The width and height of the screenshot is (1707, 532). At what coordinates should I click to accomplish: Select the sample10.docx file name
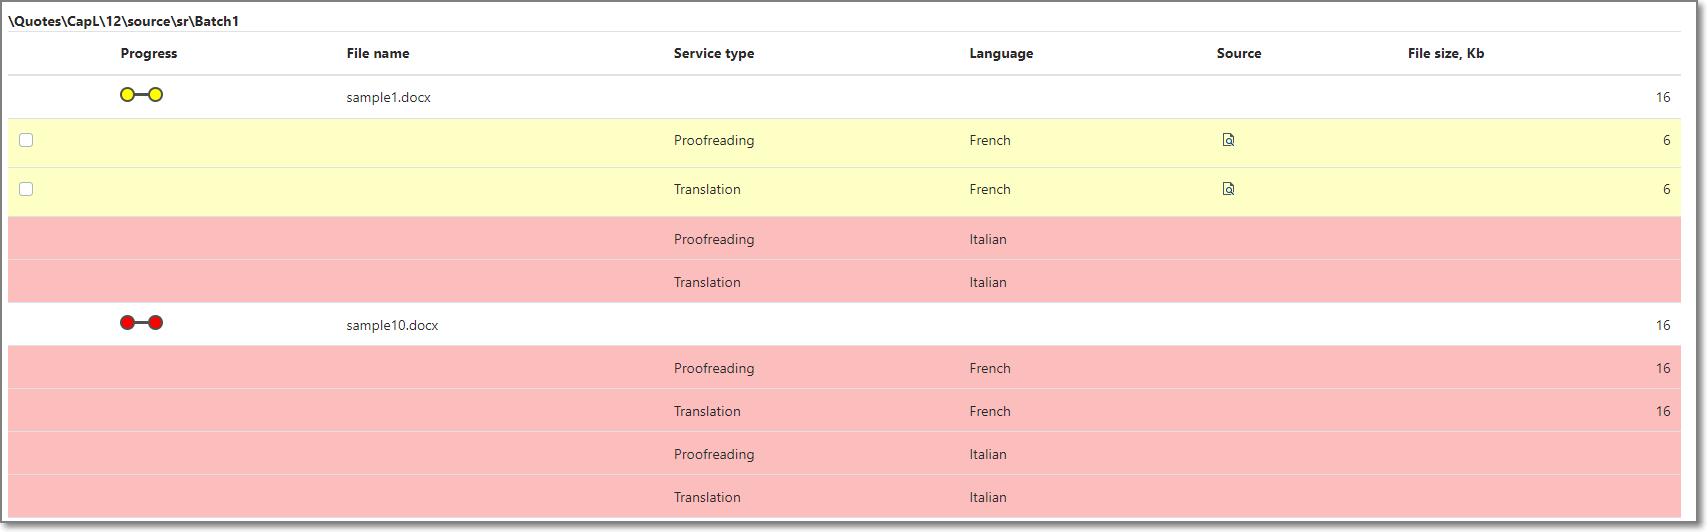tap(393, 326)
